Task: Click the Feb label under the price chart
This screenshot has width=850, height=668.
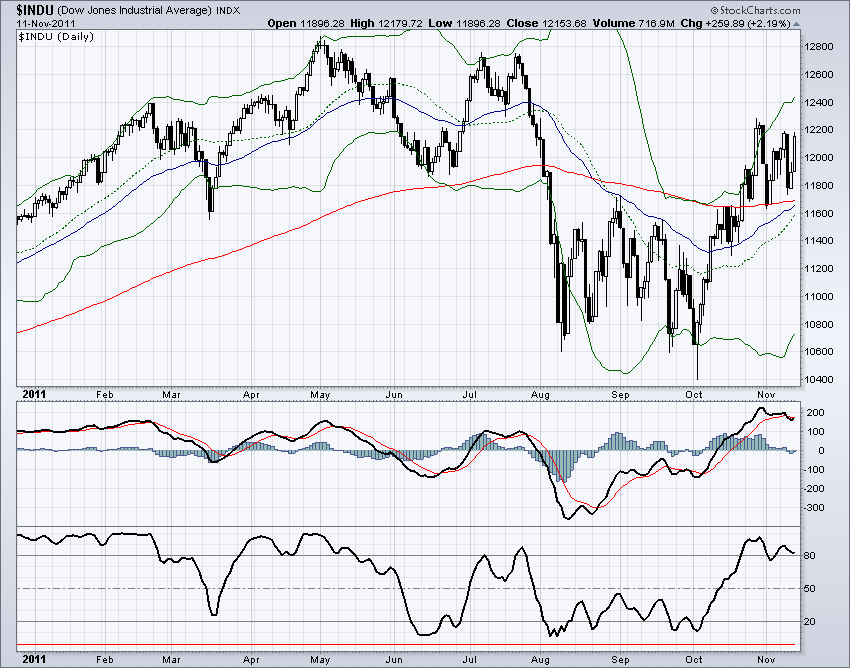Action: tap(105, 395)
